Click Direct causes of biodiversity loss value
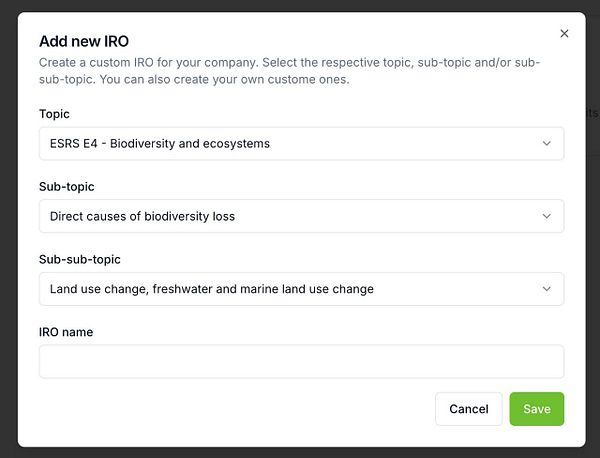 142,216
